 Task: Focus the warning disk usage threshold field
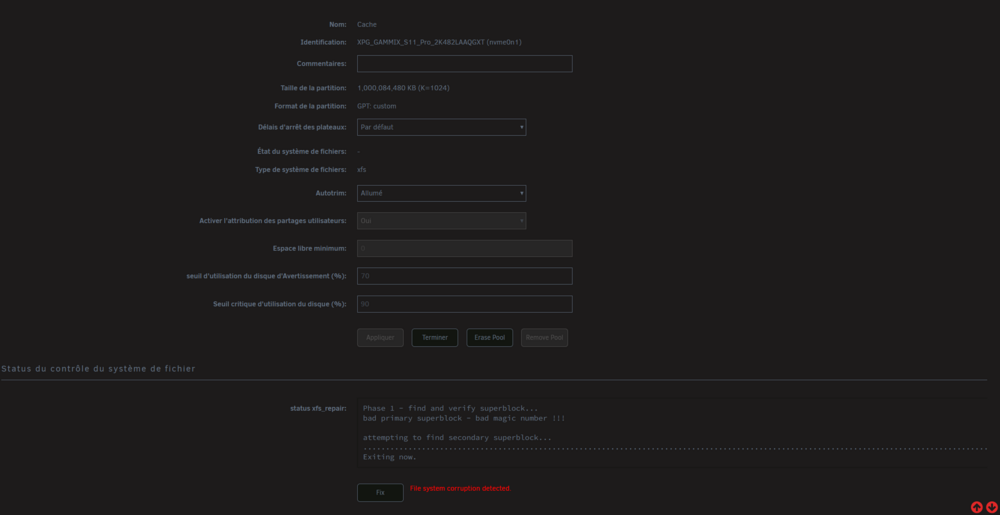(464, 276)
